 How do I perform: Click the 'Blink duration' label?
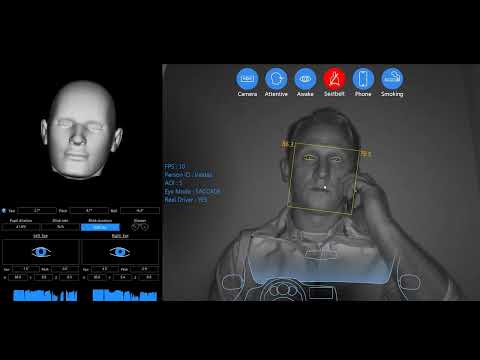pyautogui.click(x=100, y=221)
